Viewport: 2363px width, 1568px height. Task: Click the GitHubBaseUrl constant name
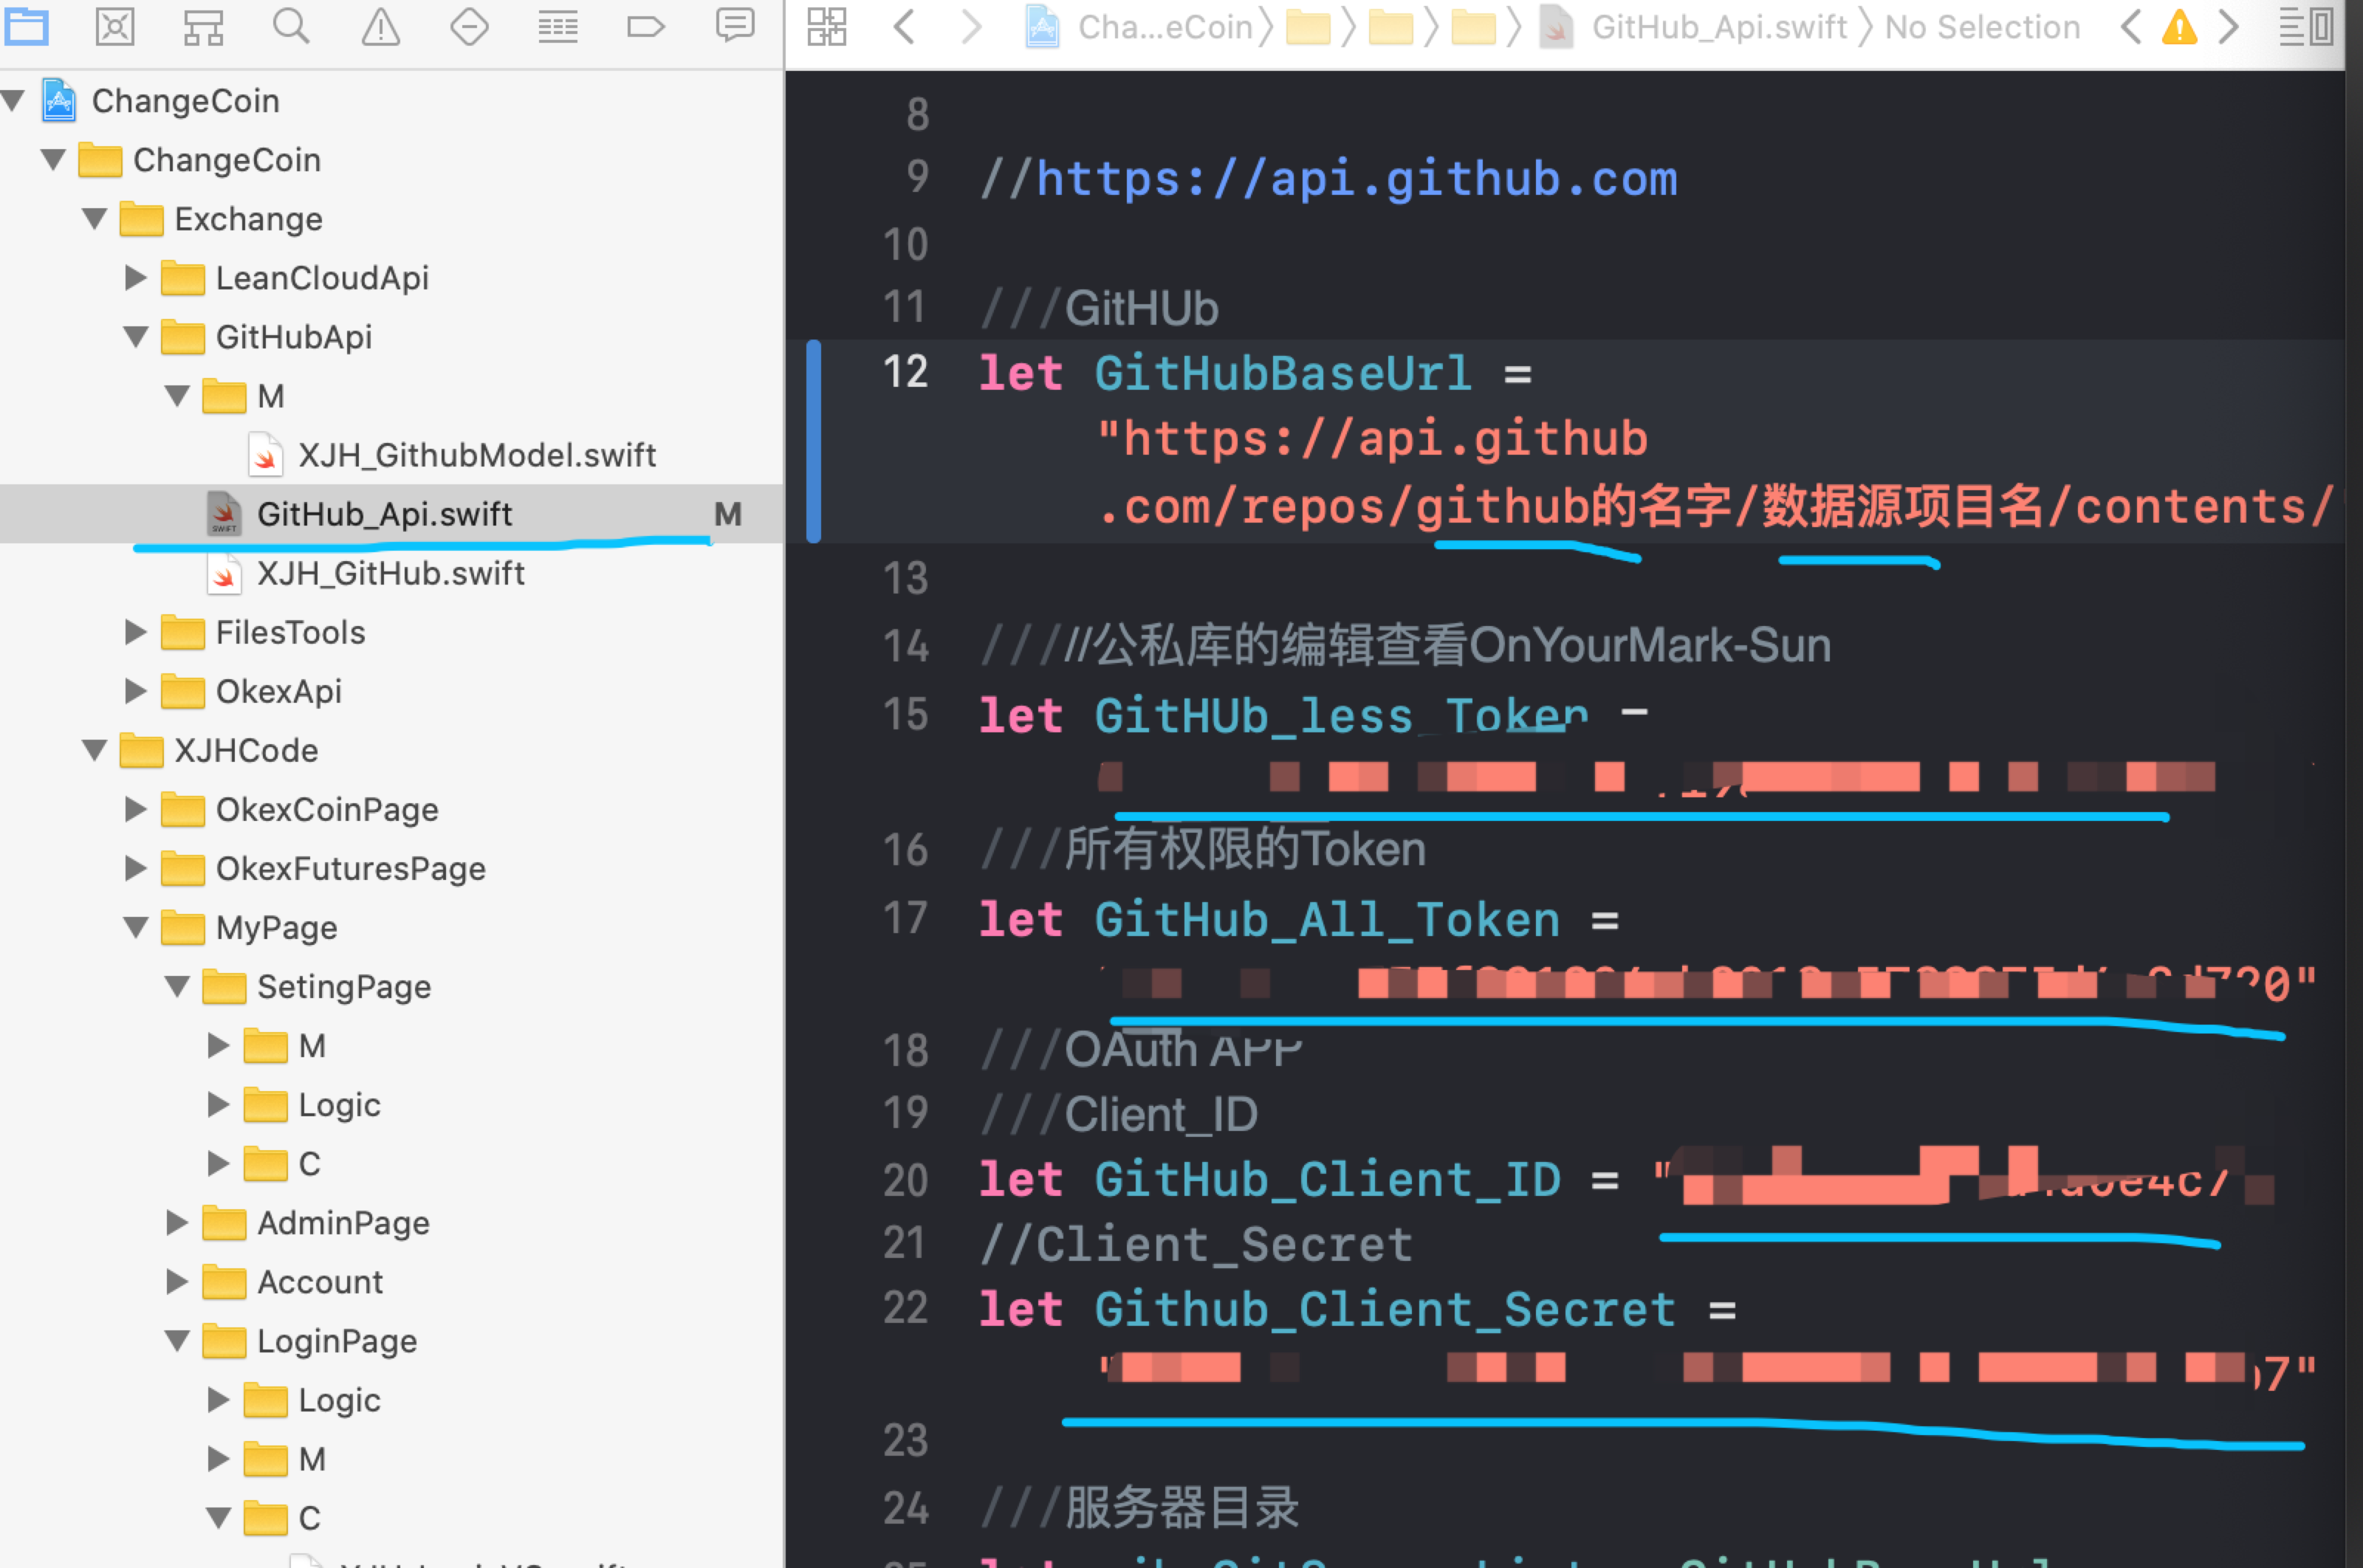pos(1283,373)
